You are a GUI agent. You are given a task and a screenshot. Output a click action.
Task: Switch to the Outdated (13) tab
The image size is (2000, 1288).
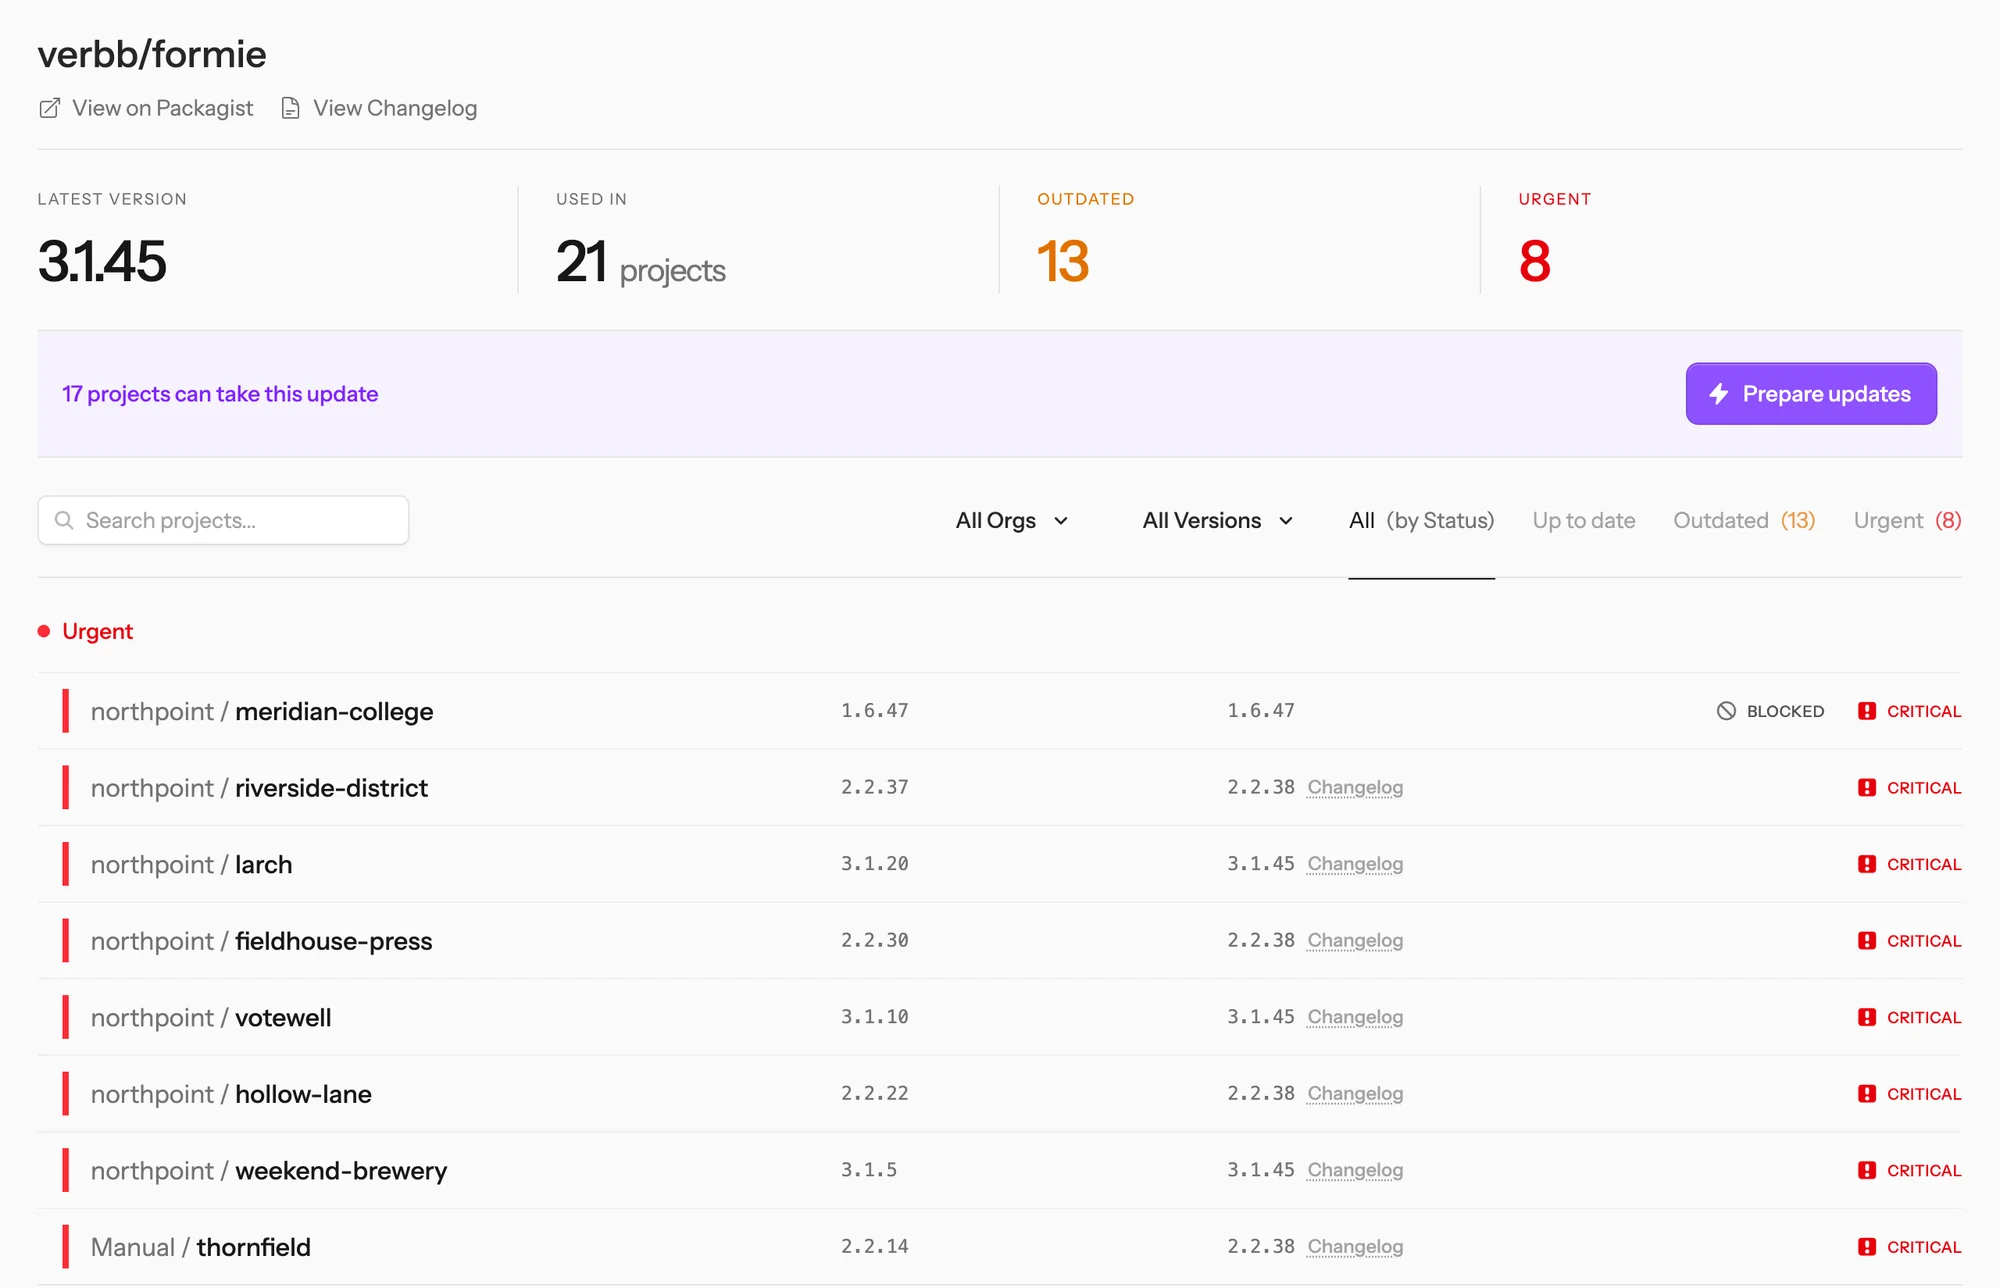(1744, 520)
